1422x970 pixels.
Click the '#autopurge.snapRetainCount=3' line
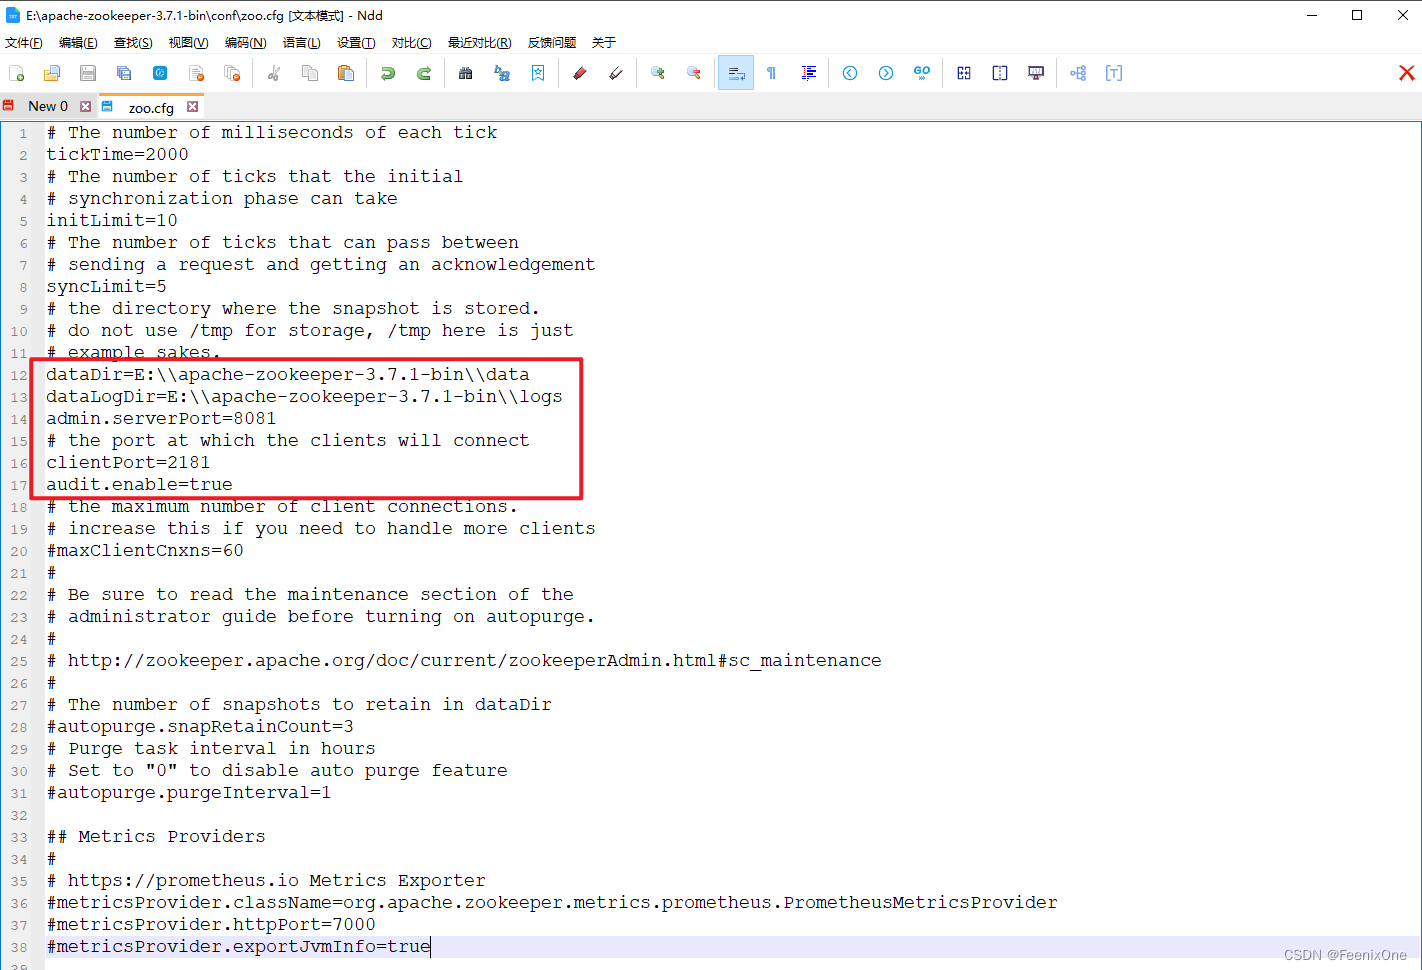tap(200, 726)
